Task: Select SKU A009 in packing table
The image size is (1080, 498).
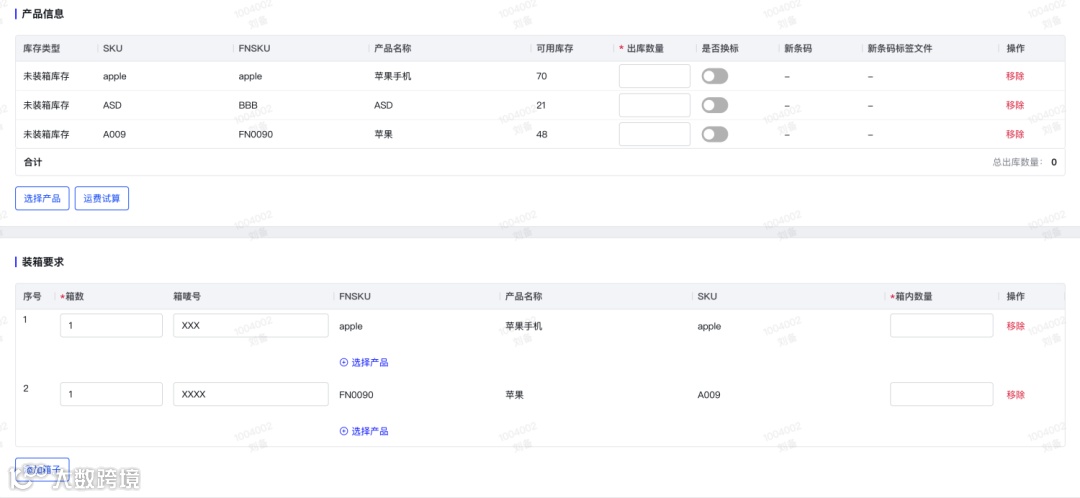Action: [x=709, y=395]
